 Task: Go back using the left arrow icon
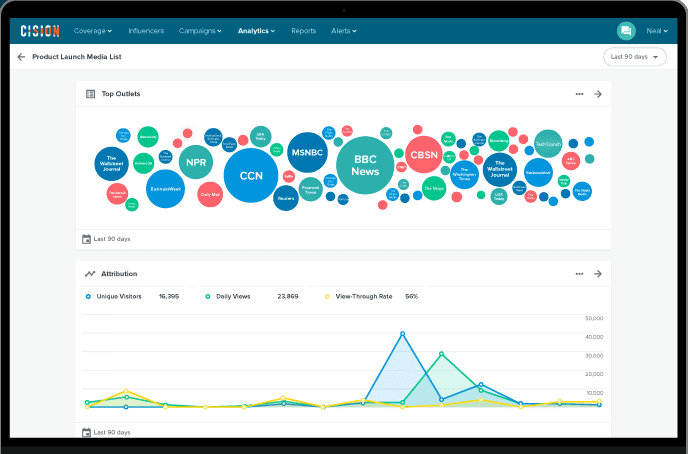pyautogui.click(x=21, y=57)
